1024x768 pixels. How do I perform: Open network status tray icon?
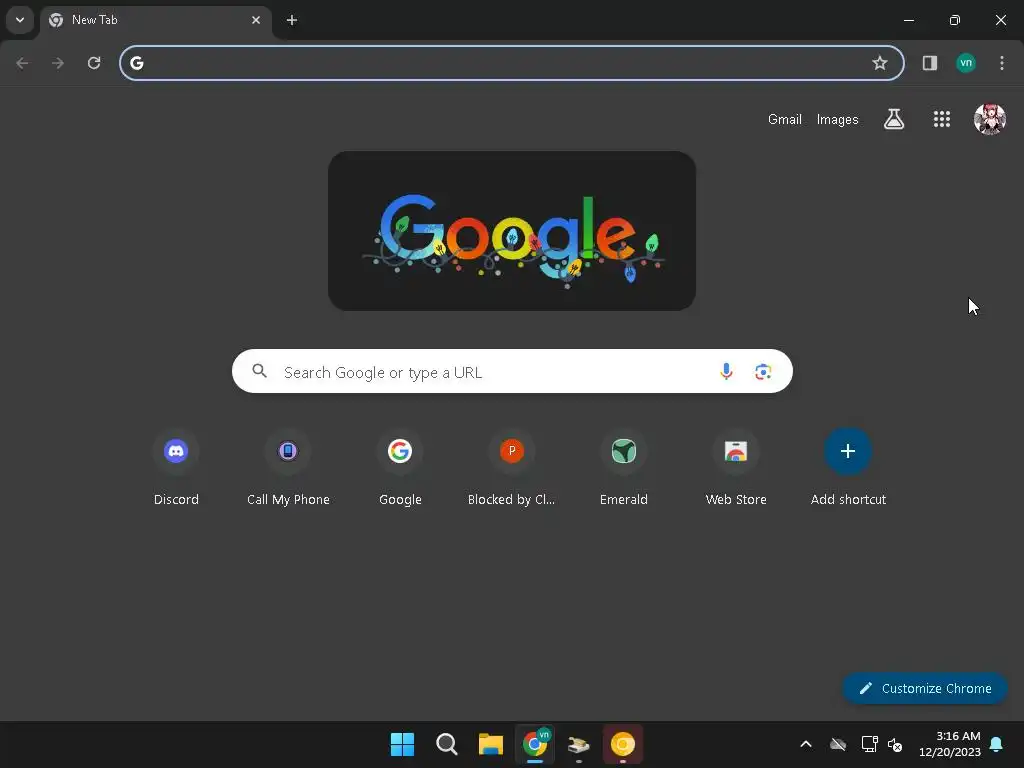869,744
